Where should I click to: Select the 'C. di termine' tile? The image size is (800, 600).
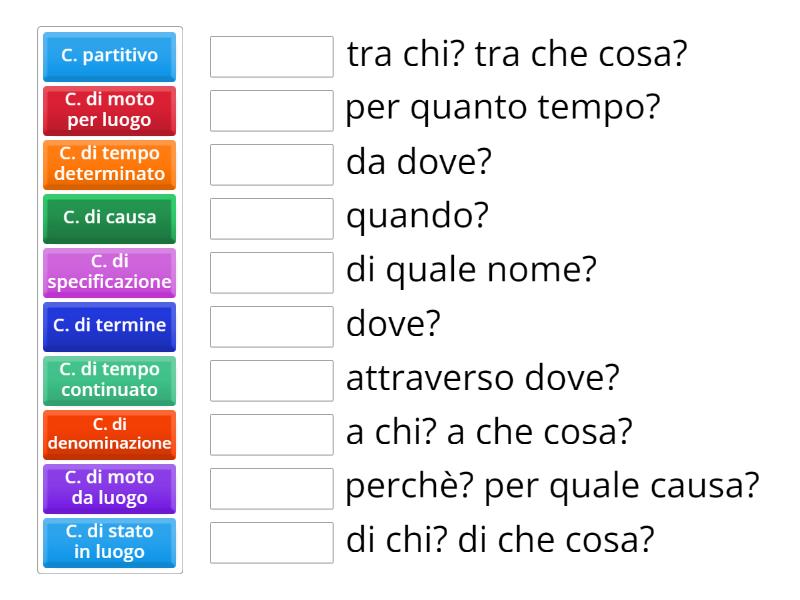109,327
